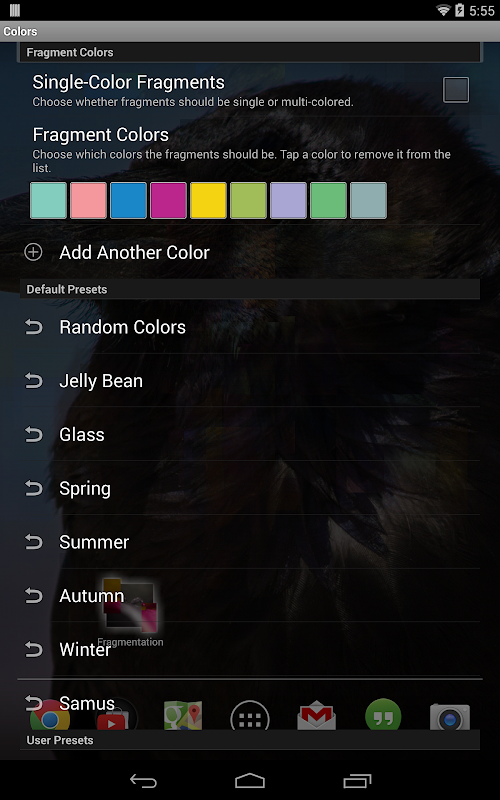This screenshot has width=500, height=800.
Task: Select the Summer preset label
Action: point(94,542)
